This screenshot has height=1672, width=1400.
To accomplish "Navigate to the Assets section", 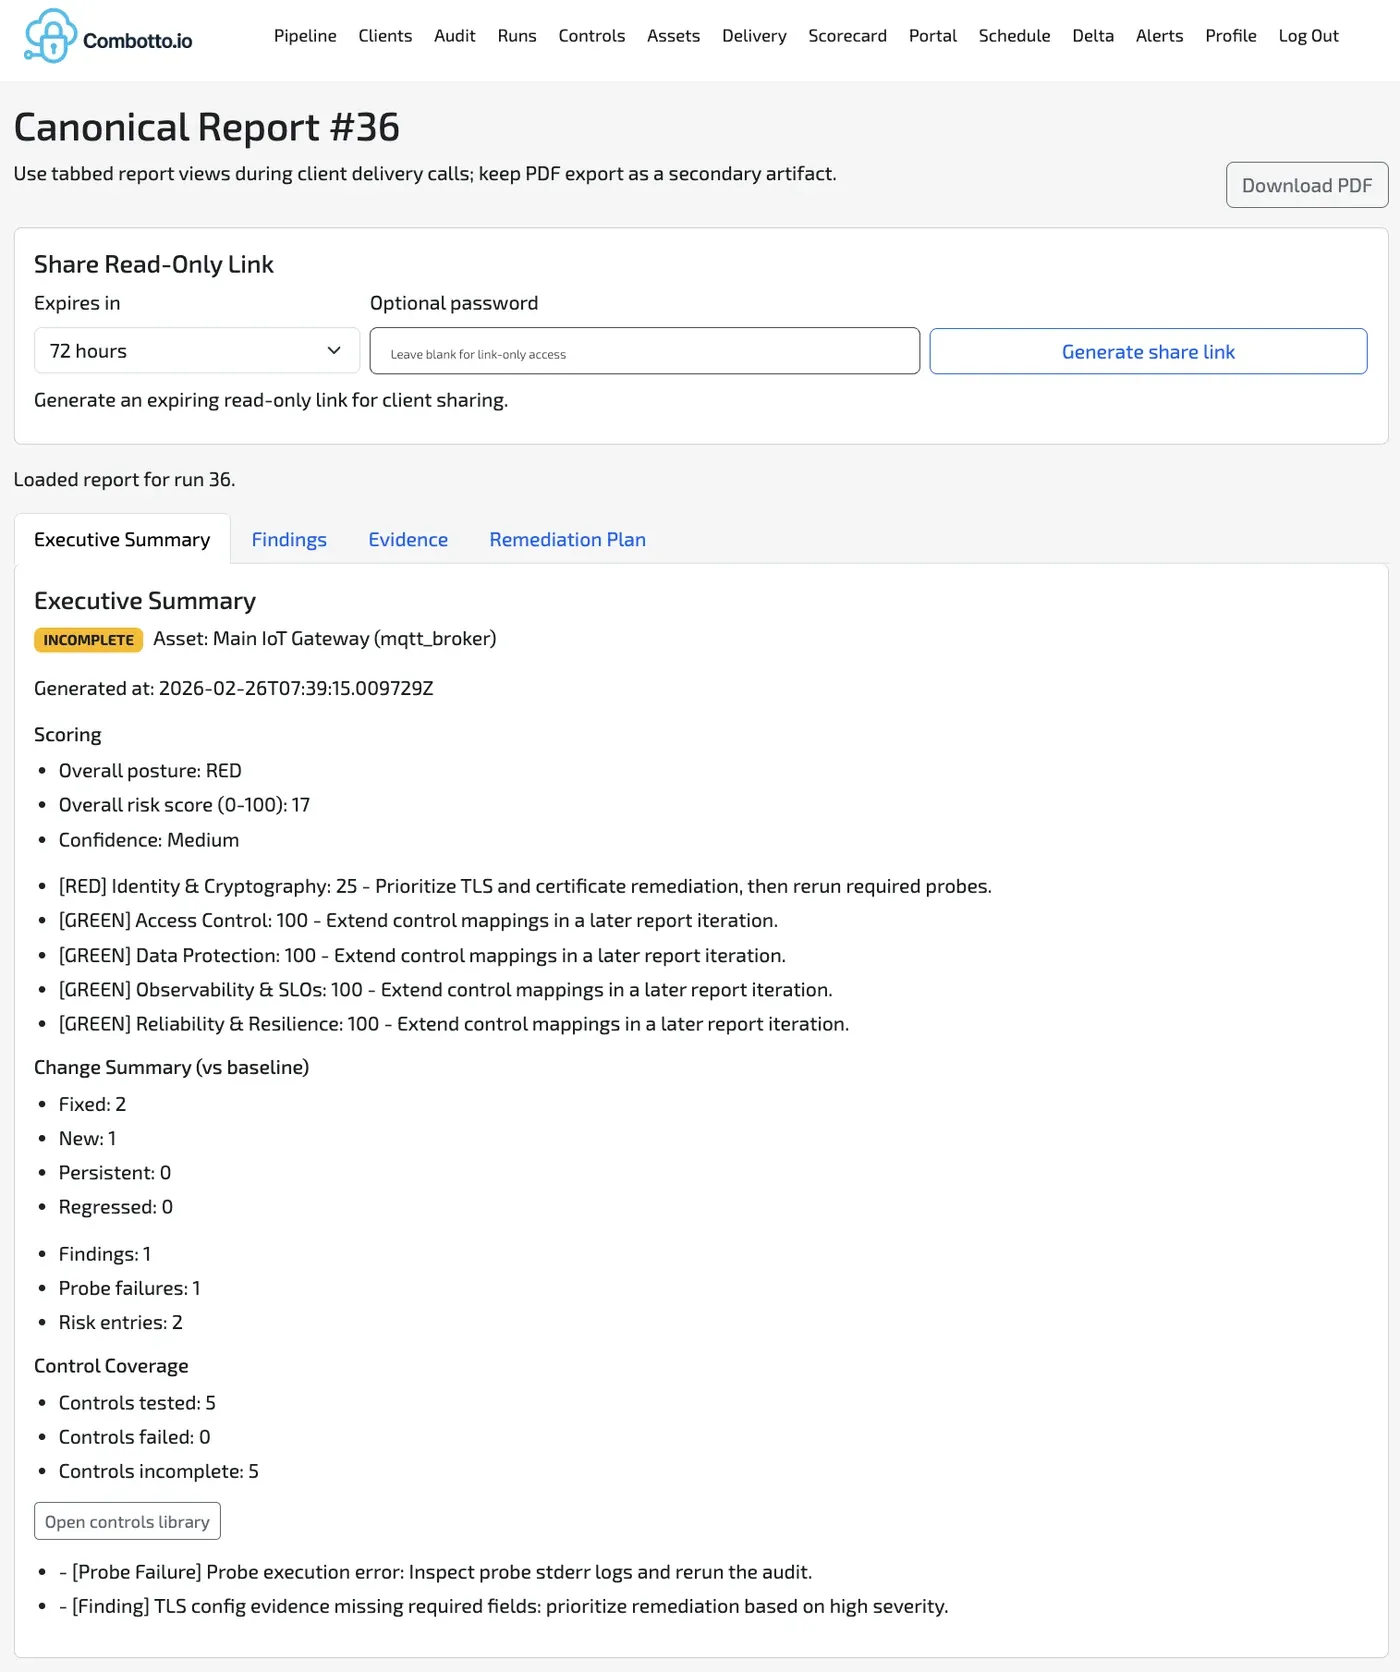I will pos(672,36).
